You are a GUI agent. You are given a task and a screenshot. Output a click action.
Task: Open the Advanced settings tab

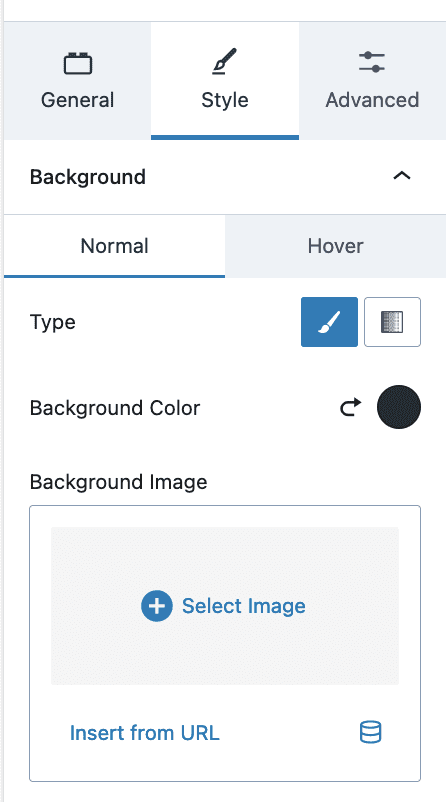click(372, 81)
